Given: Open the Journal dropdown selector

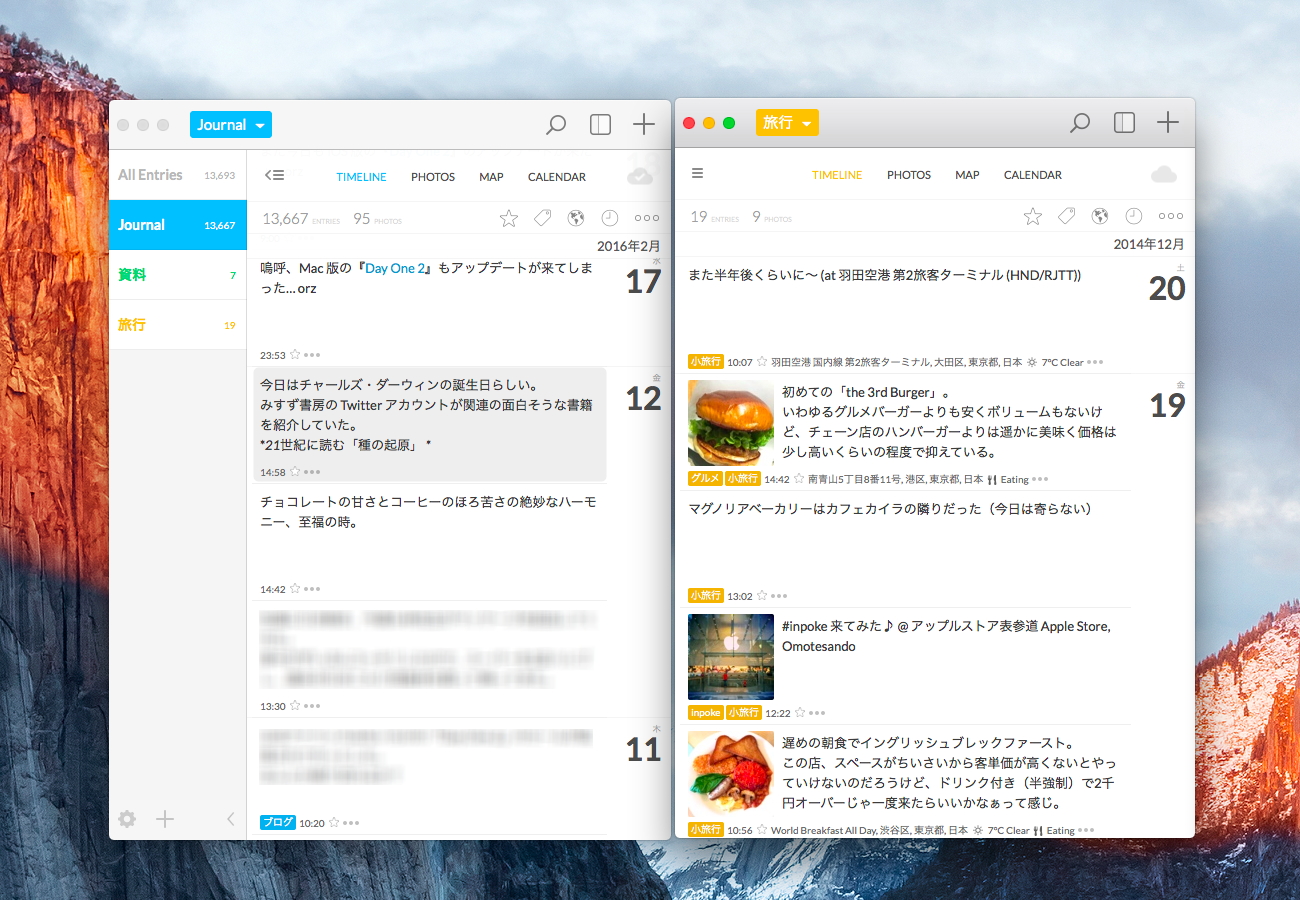Looking at the screenshot, I should pos(231,125).
